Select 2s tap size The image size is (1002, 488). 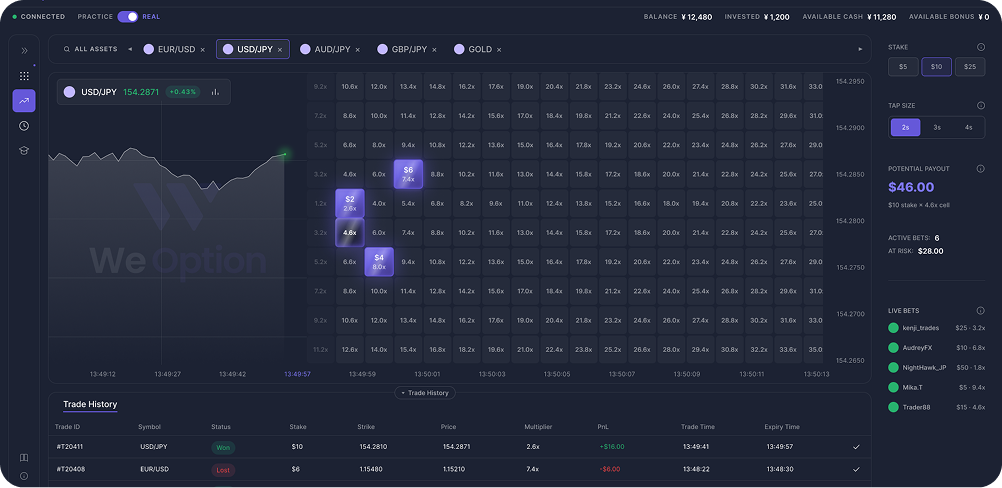(906, 127)
